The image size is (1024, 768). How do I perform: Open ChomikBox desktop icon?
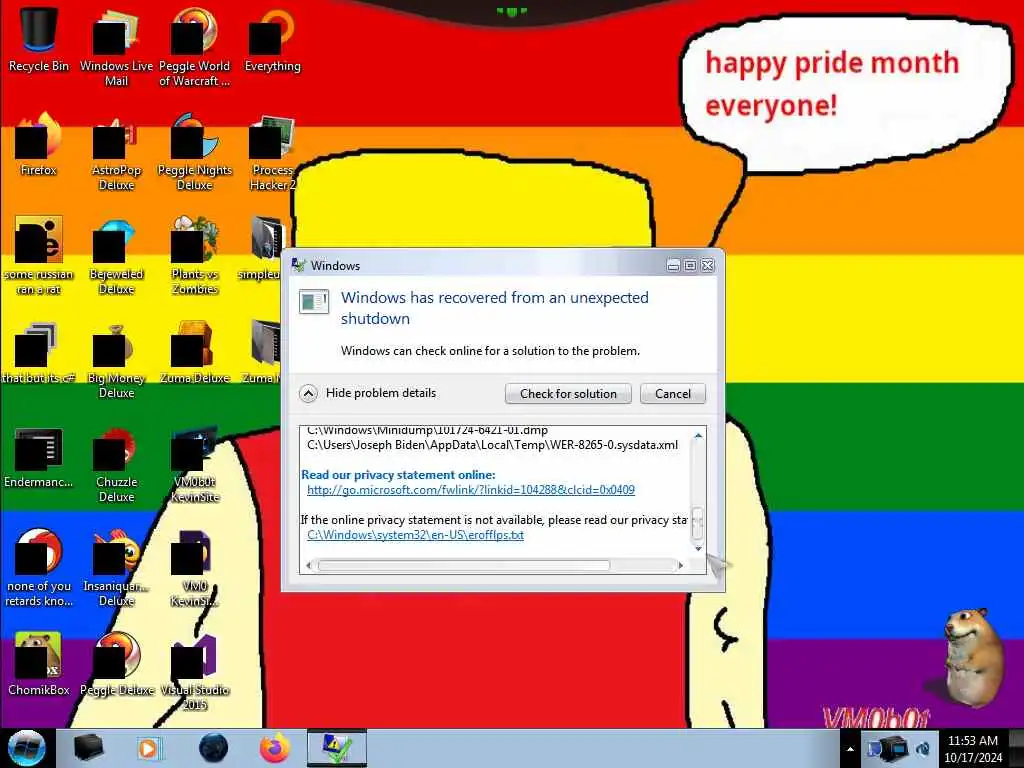pyautogui.click(x=39, y=664)
